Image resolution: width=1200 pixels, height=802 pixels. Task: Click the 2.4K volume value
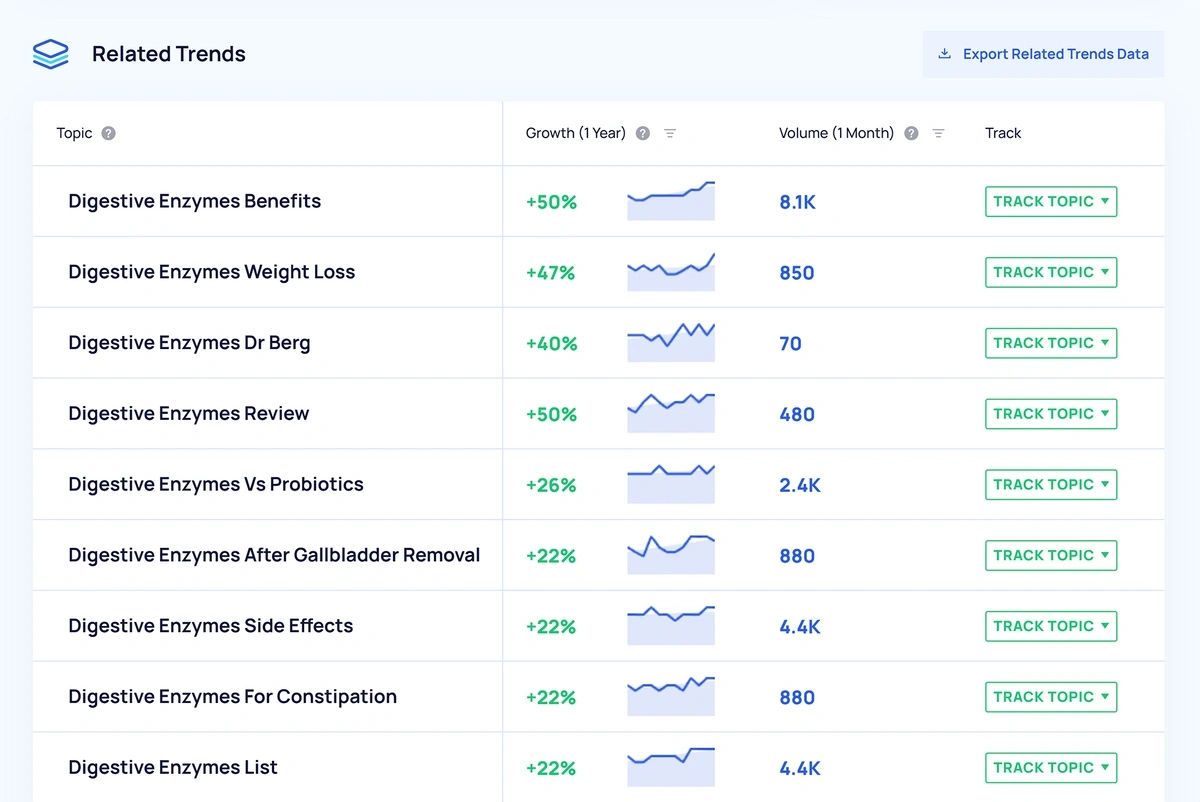click(x=800, y=485)
